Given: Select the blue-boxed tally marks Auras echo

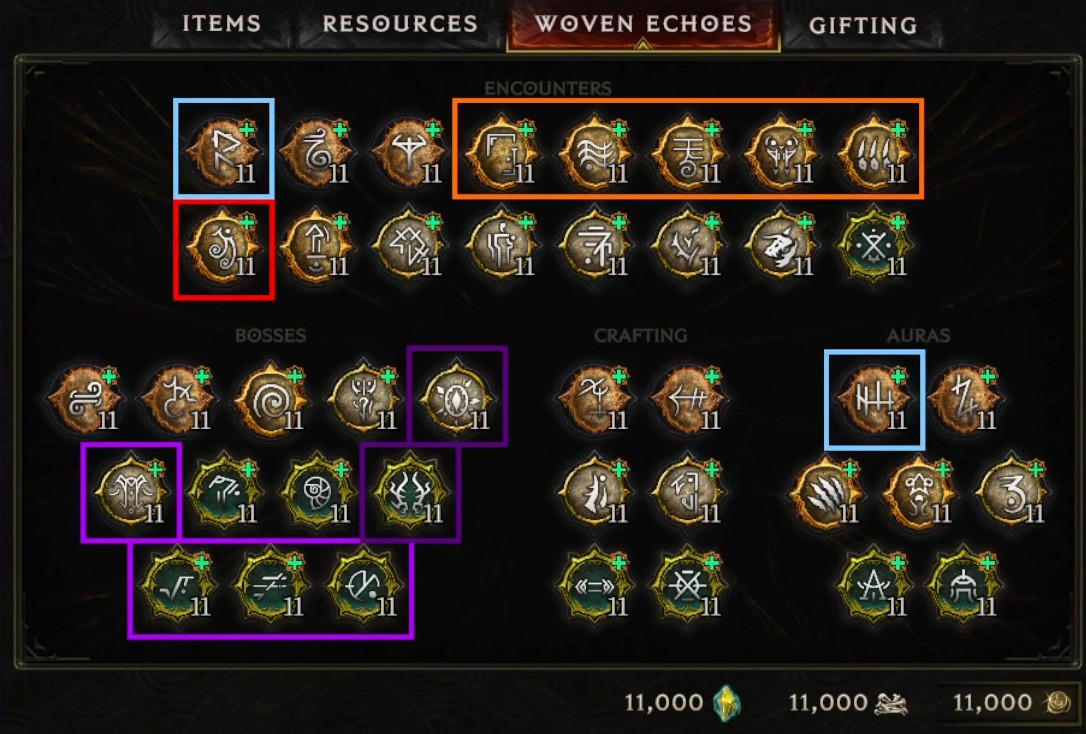Looking at the screenshot, I should pos(874,398).
